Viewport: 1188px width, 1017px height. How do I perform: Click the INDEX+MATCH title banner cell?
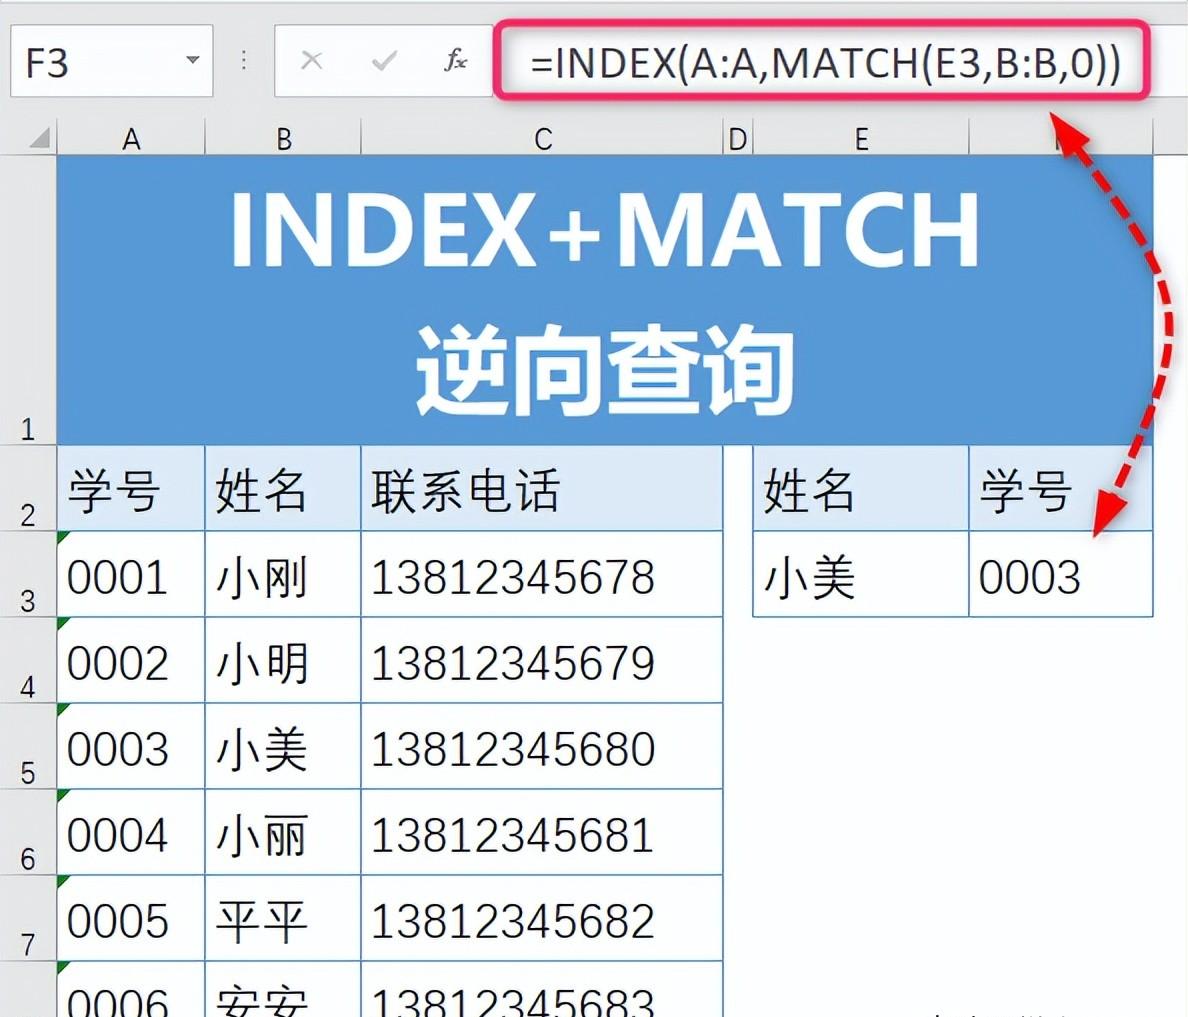pos(605,300)
